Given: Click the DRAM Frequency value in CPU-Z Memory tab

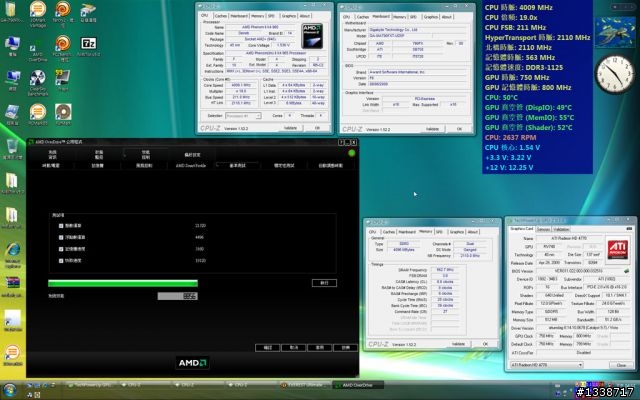Looking at the screenshot, I should 444,270.
